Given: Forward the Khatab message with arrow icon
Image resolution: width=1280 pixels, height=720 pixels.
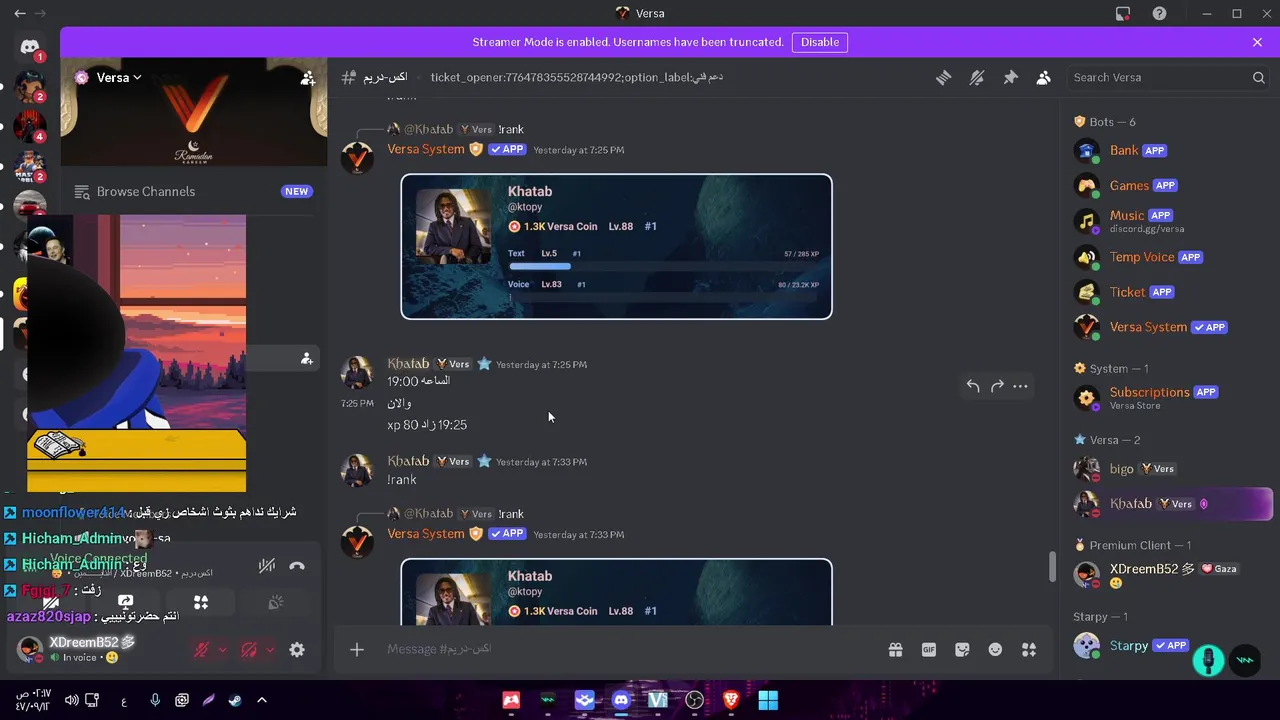Looking at the screenshot, I should [x=997, y=386].
